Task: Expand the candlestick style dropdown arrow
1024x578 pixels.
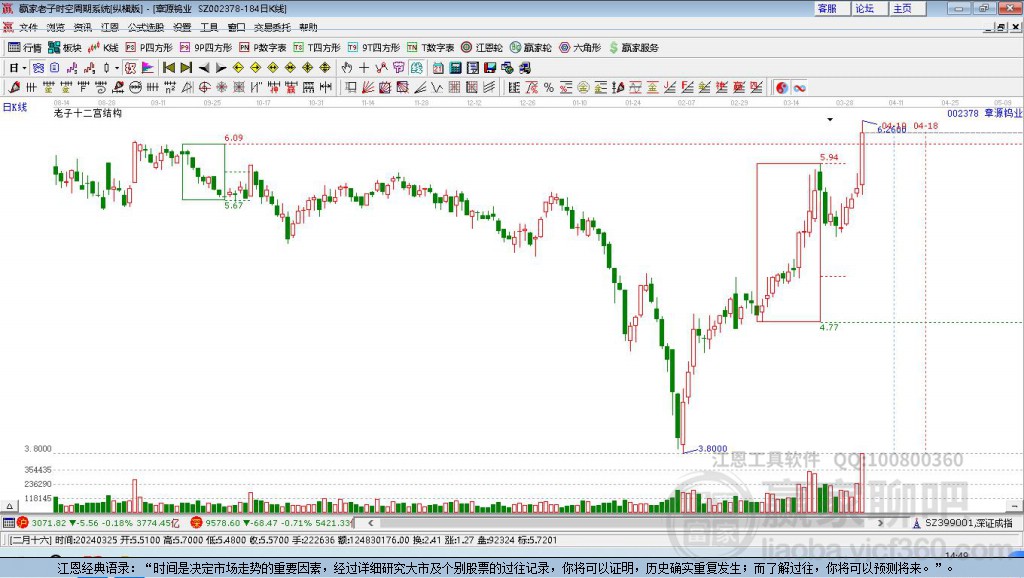Action: tap(117, 68)
